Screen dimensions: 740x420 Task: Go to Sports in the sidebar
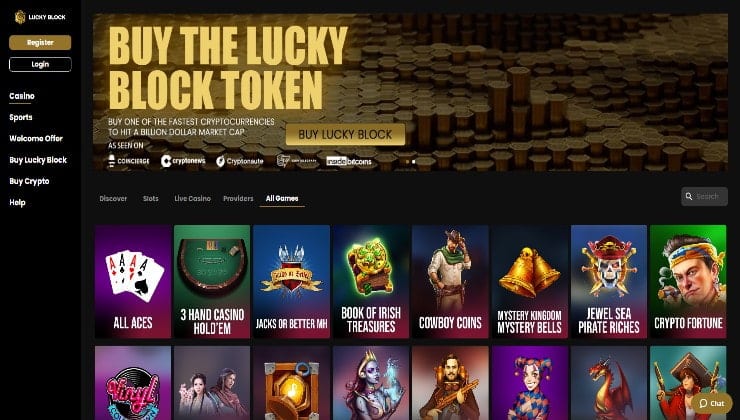pyautogui.click(x=21, y=118)
